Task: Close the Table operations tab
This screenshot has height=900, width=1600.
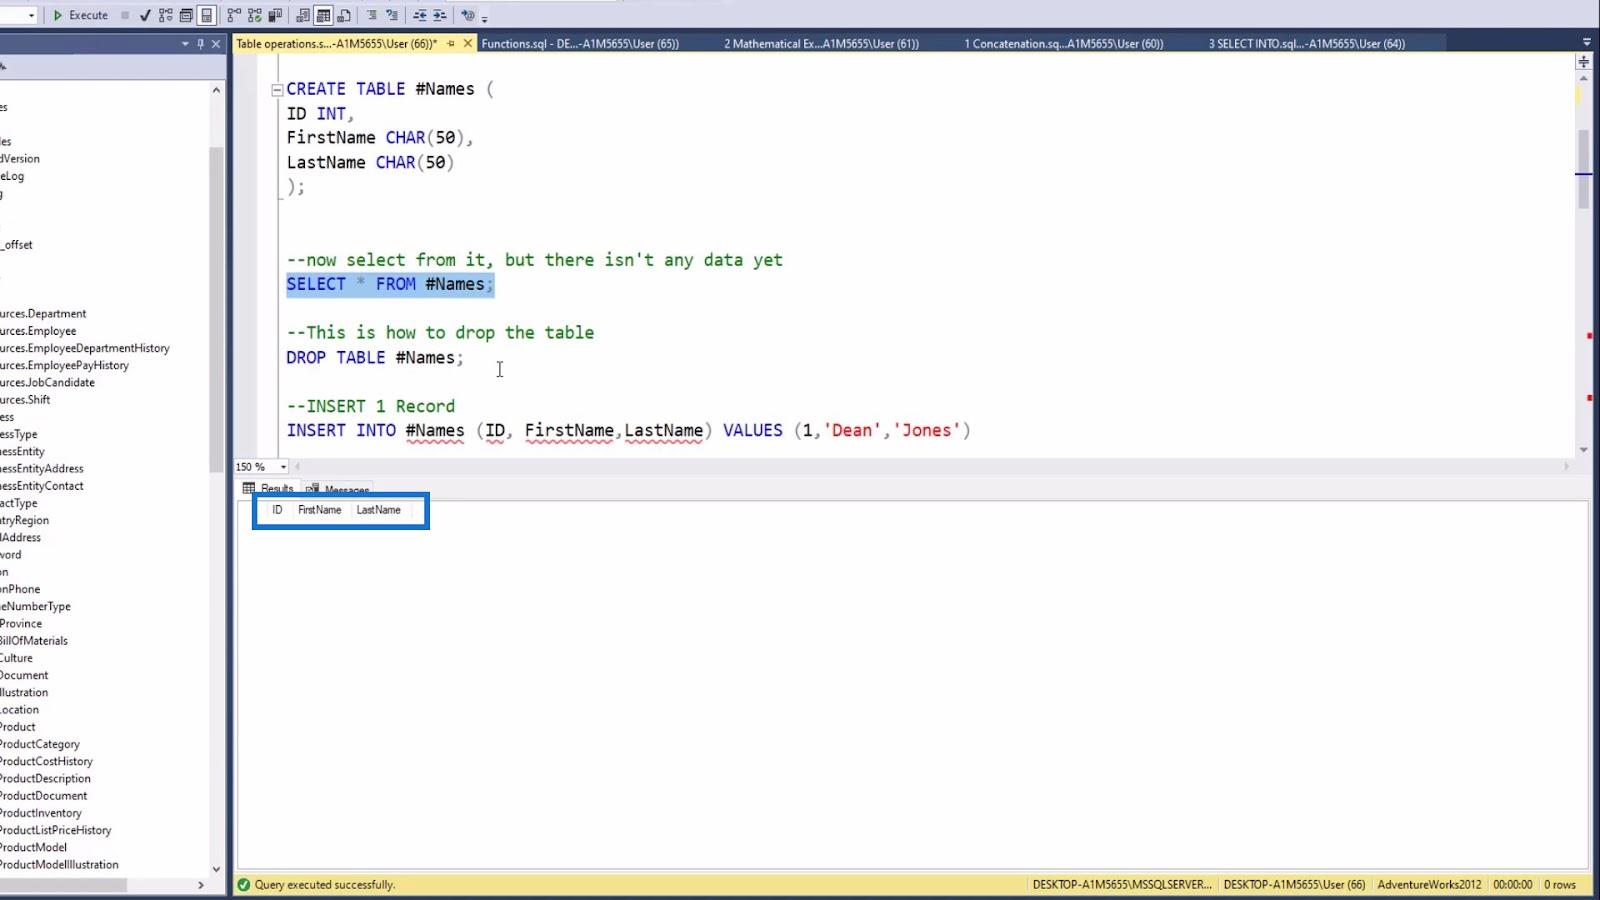Action: tap(467, 44)
